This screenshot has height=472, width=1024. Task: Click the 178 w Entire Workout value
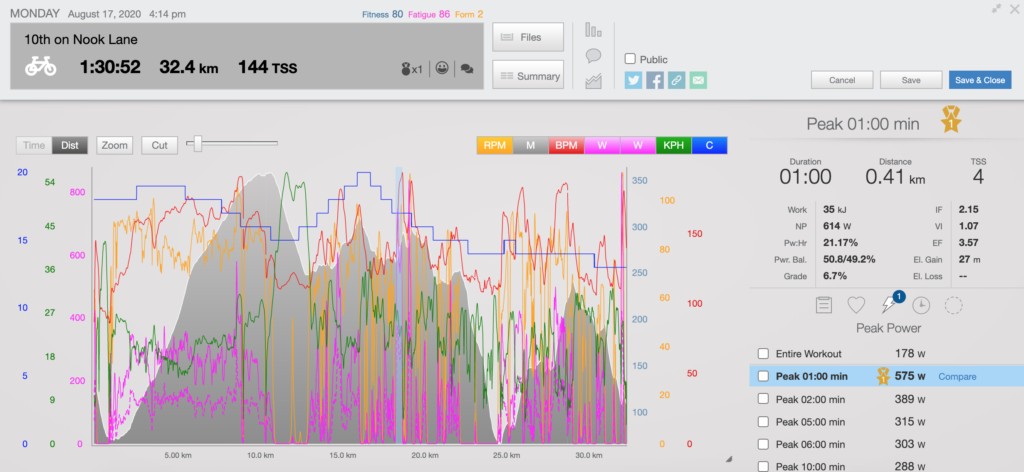910,354
